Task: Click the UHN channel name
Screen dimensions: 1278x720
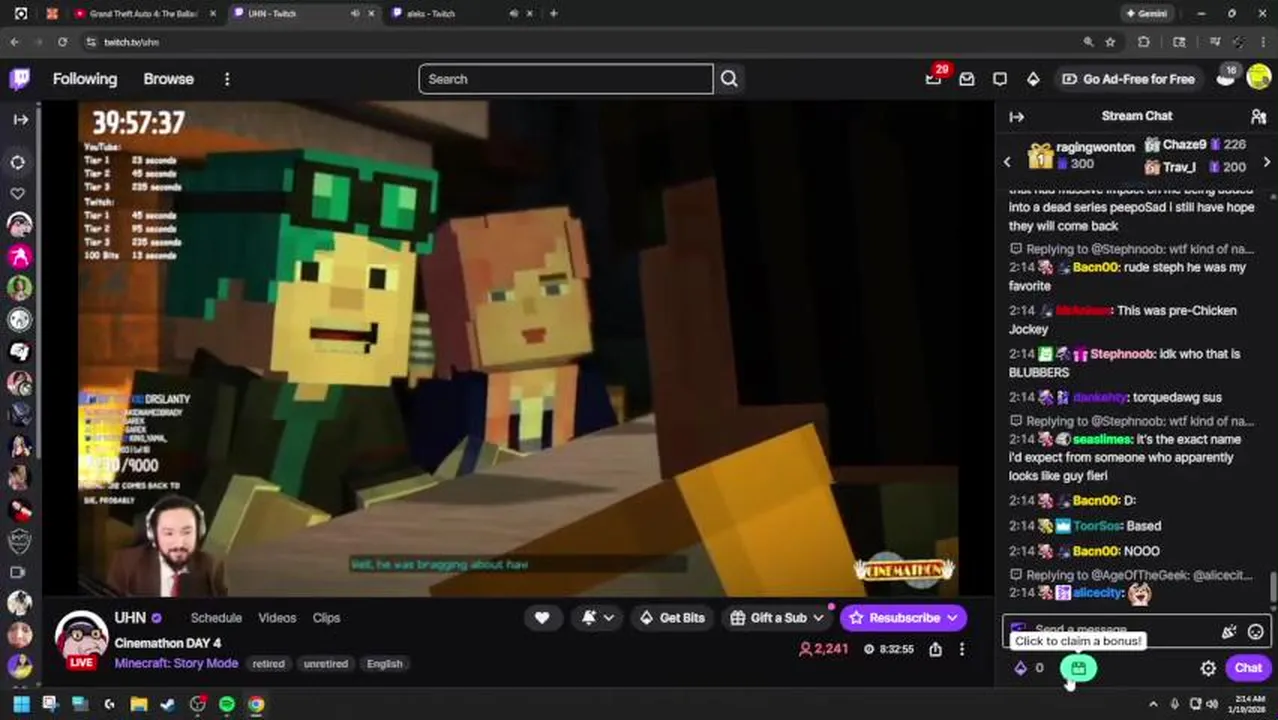Action: click(x=130, y=618)
